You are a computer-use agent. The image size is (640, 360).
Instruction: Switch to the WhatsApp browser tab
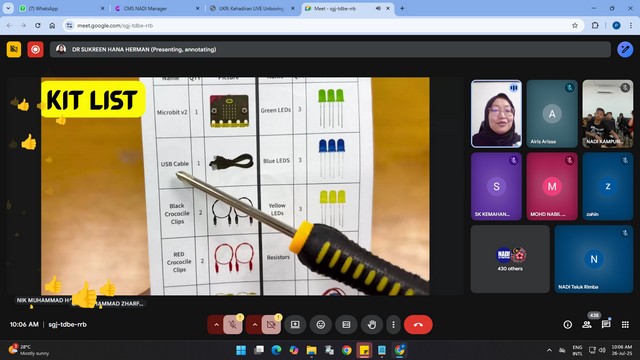62,8
